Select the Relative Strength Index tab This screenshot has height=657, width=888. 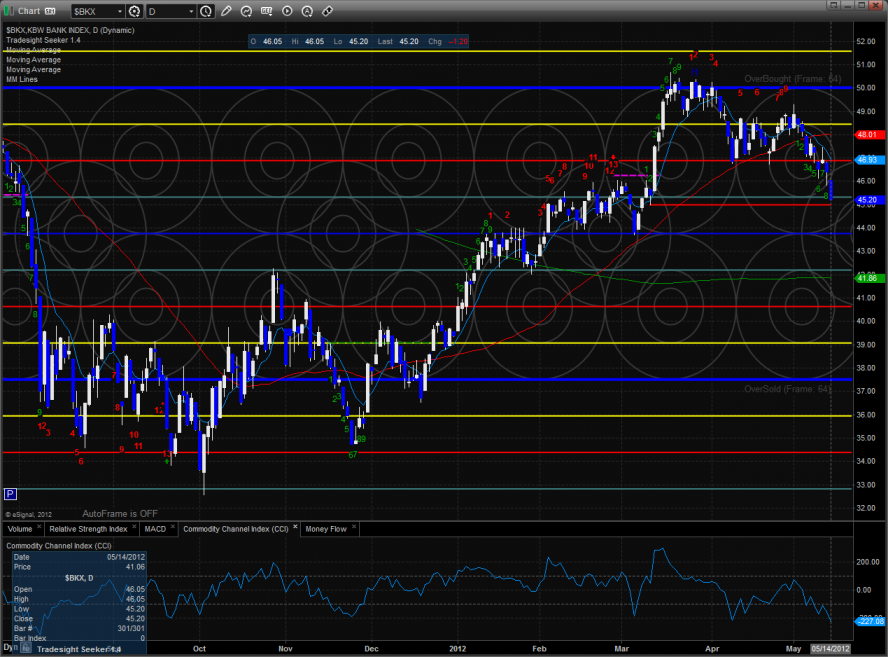[89, 528]
